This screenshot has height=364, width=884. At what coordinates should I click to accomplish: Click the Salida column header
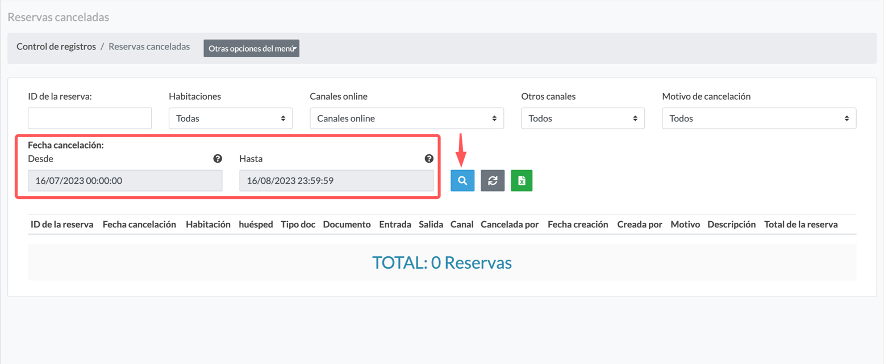431,224
